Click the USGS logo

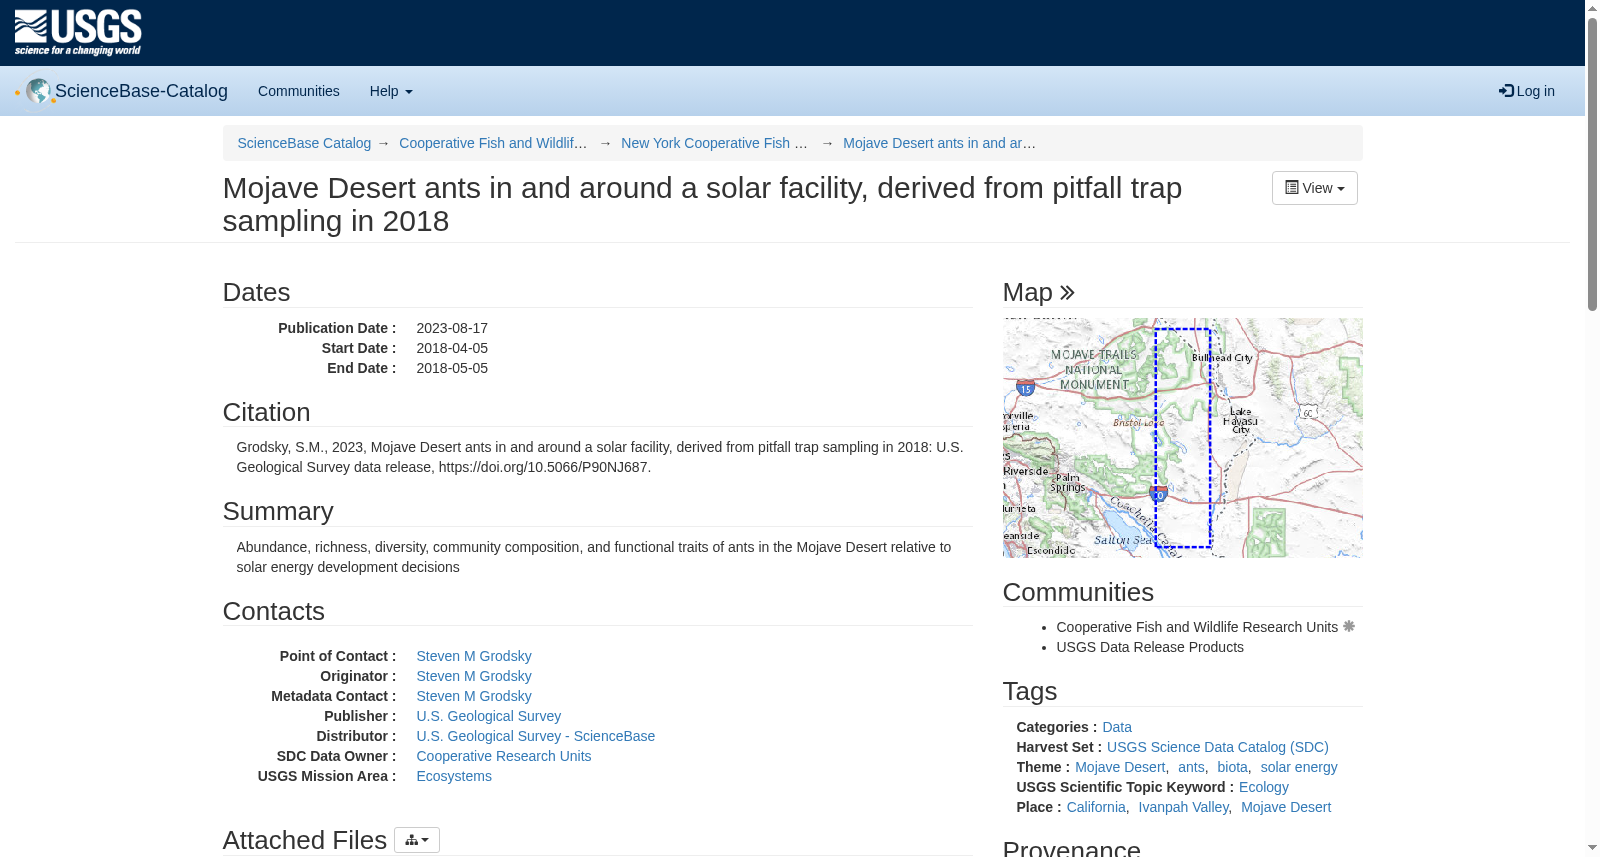pyautogui.click(x=78, y=33)
